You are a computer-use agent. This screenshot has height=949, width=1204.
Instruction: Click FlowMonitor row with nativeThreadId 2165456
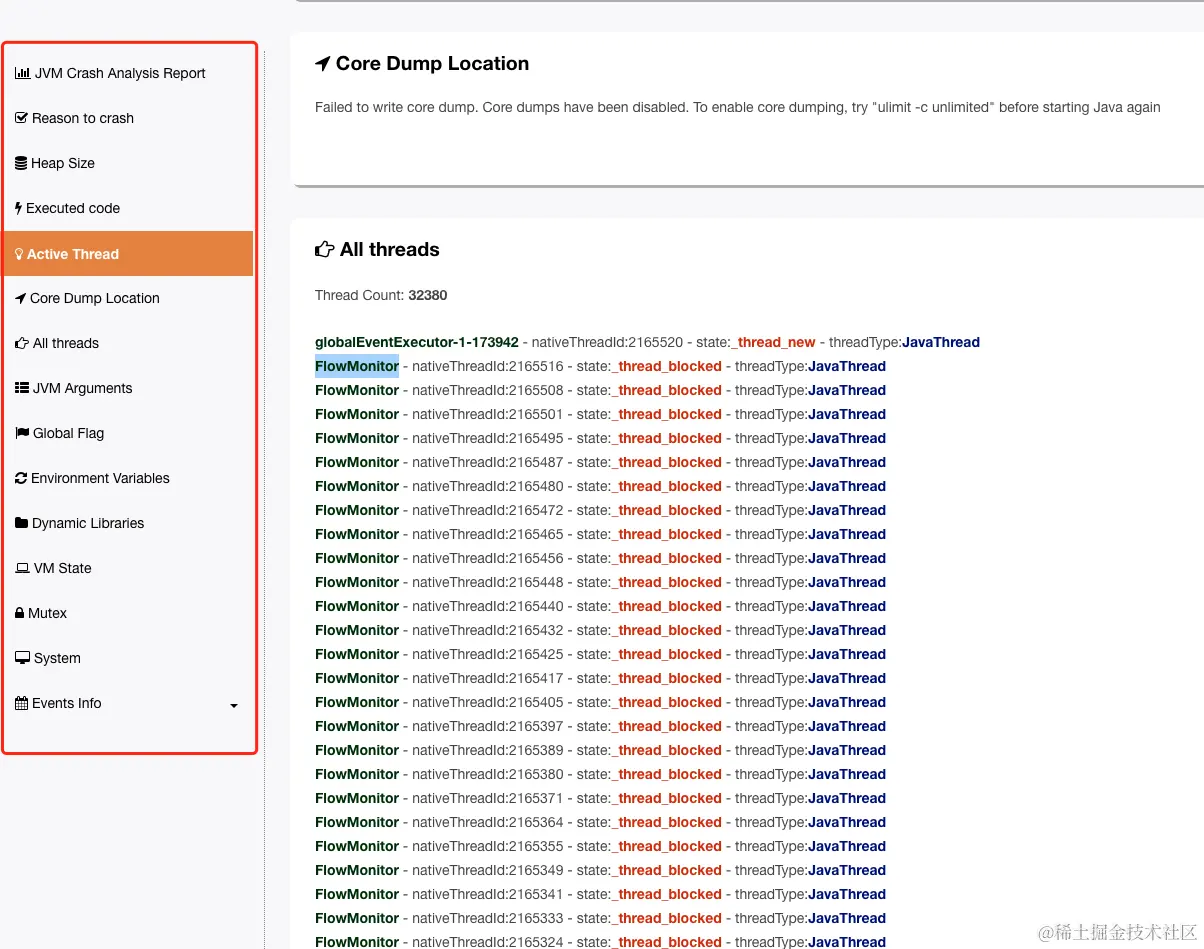pyautogui.click(x=600, y=558)
